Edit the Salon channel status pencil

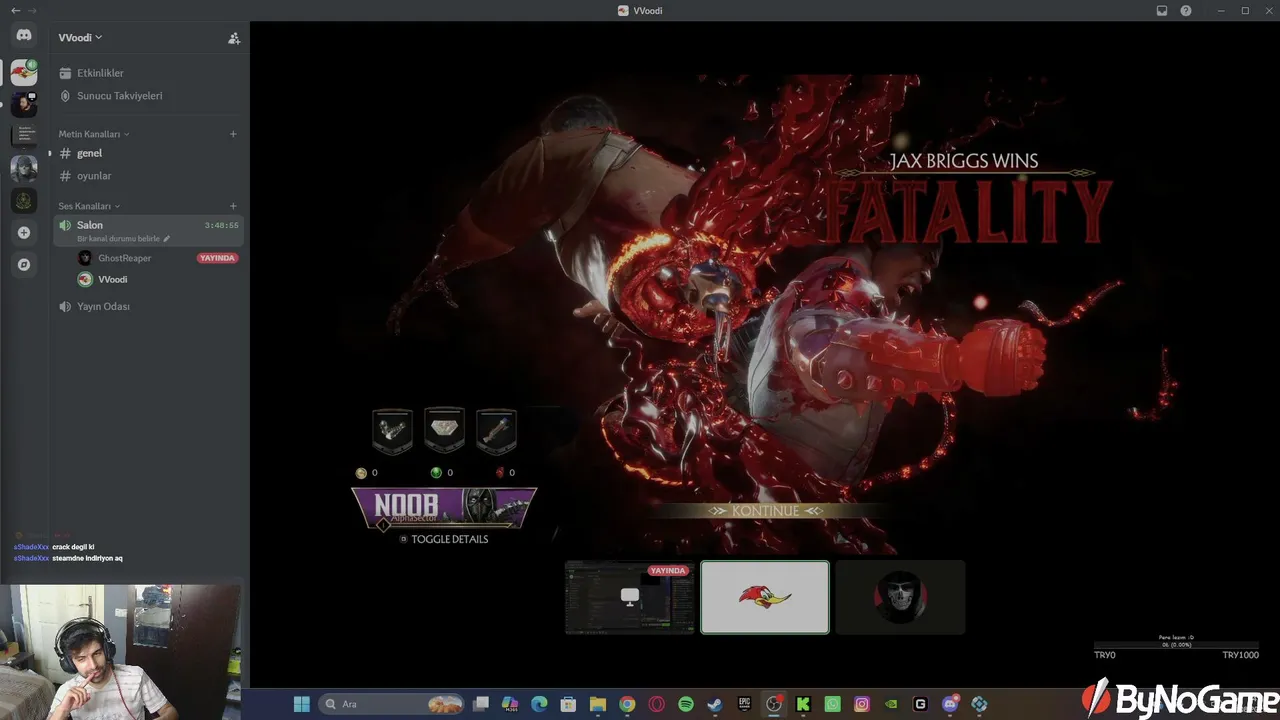(167, 239)
